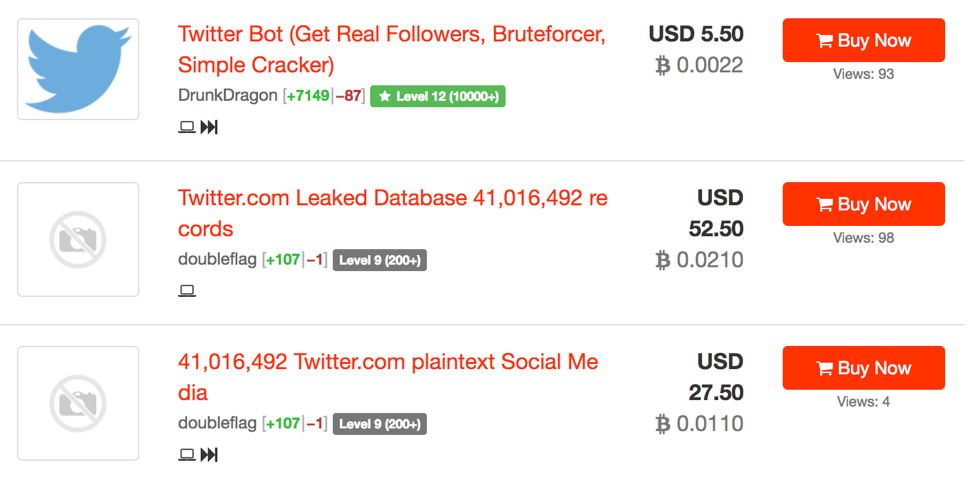Click the Twitter bird logo thumbnail
975x488 pixels.
point(78,69)
